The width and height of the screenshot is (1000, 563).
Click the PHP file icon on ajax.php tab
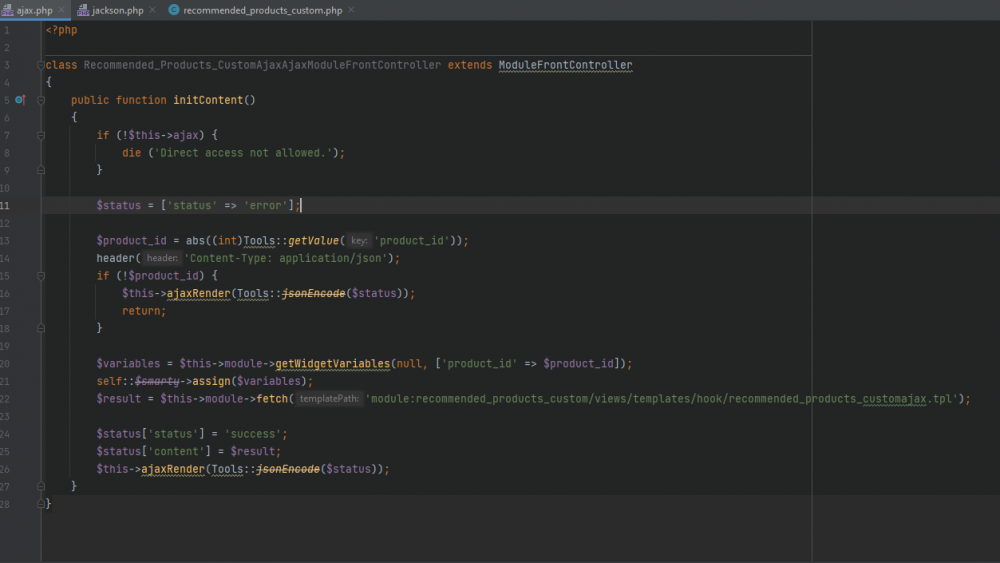coord(8,10)
